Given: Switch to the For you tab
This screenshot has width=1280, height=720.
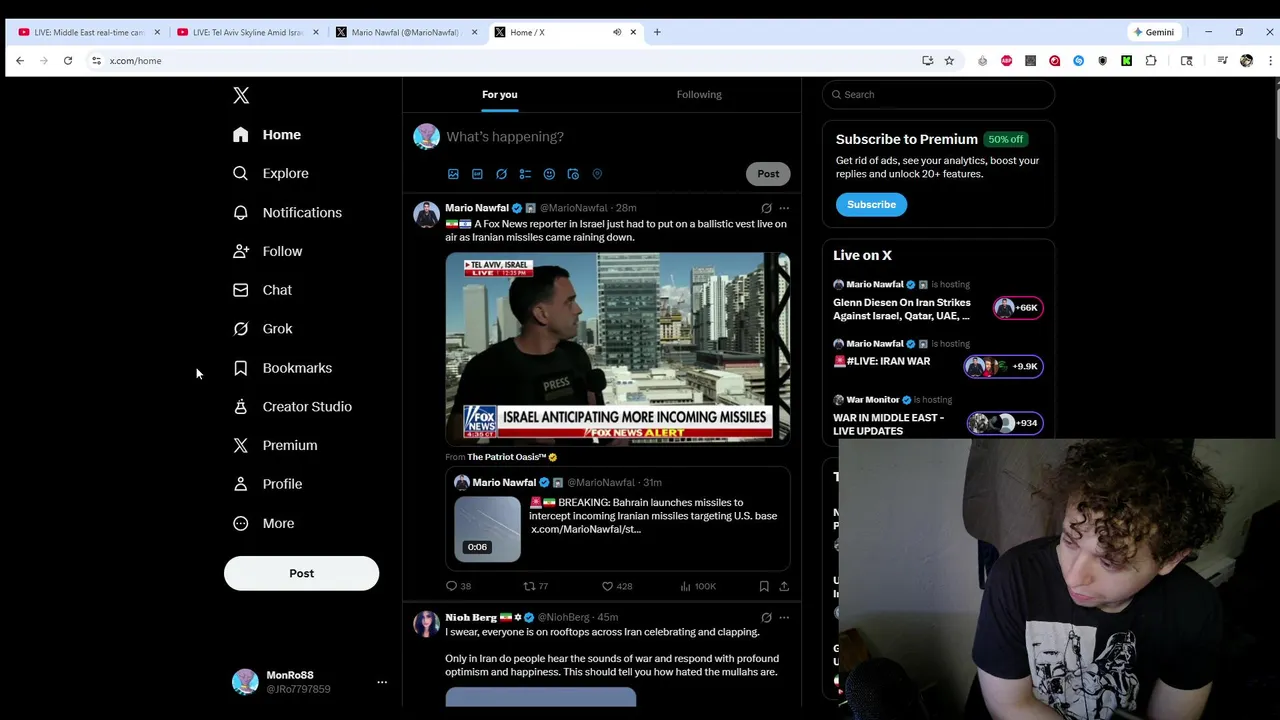Looking at the screenshot, I should (x=500, y=94).
